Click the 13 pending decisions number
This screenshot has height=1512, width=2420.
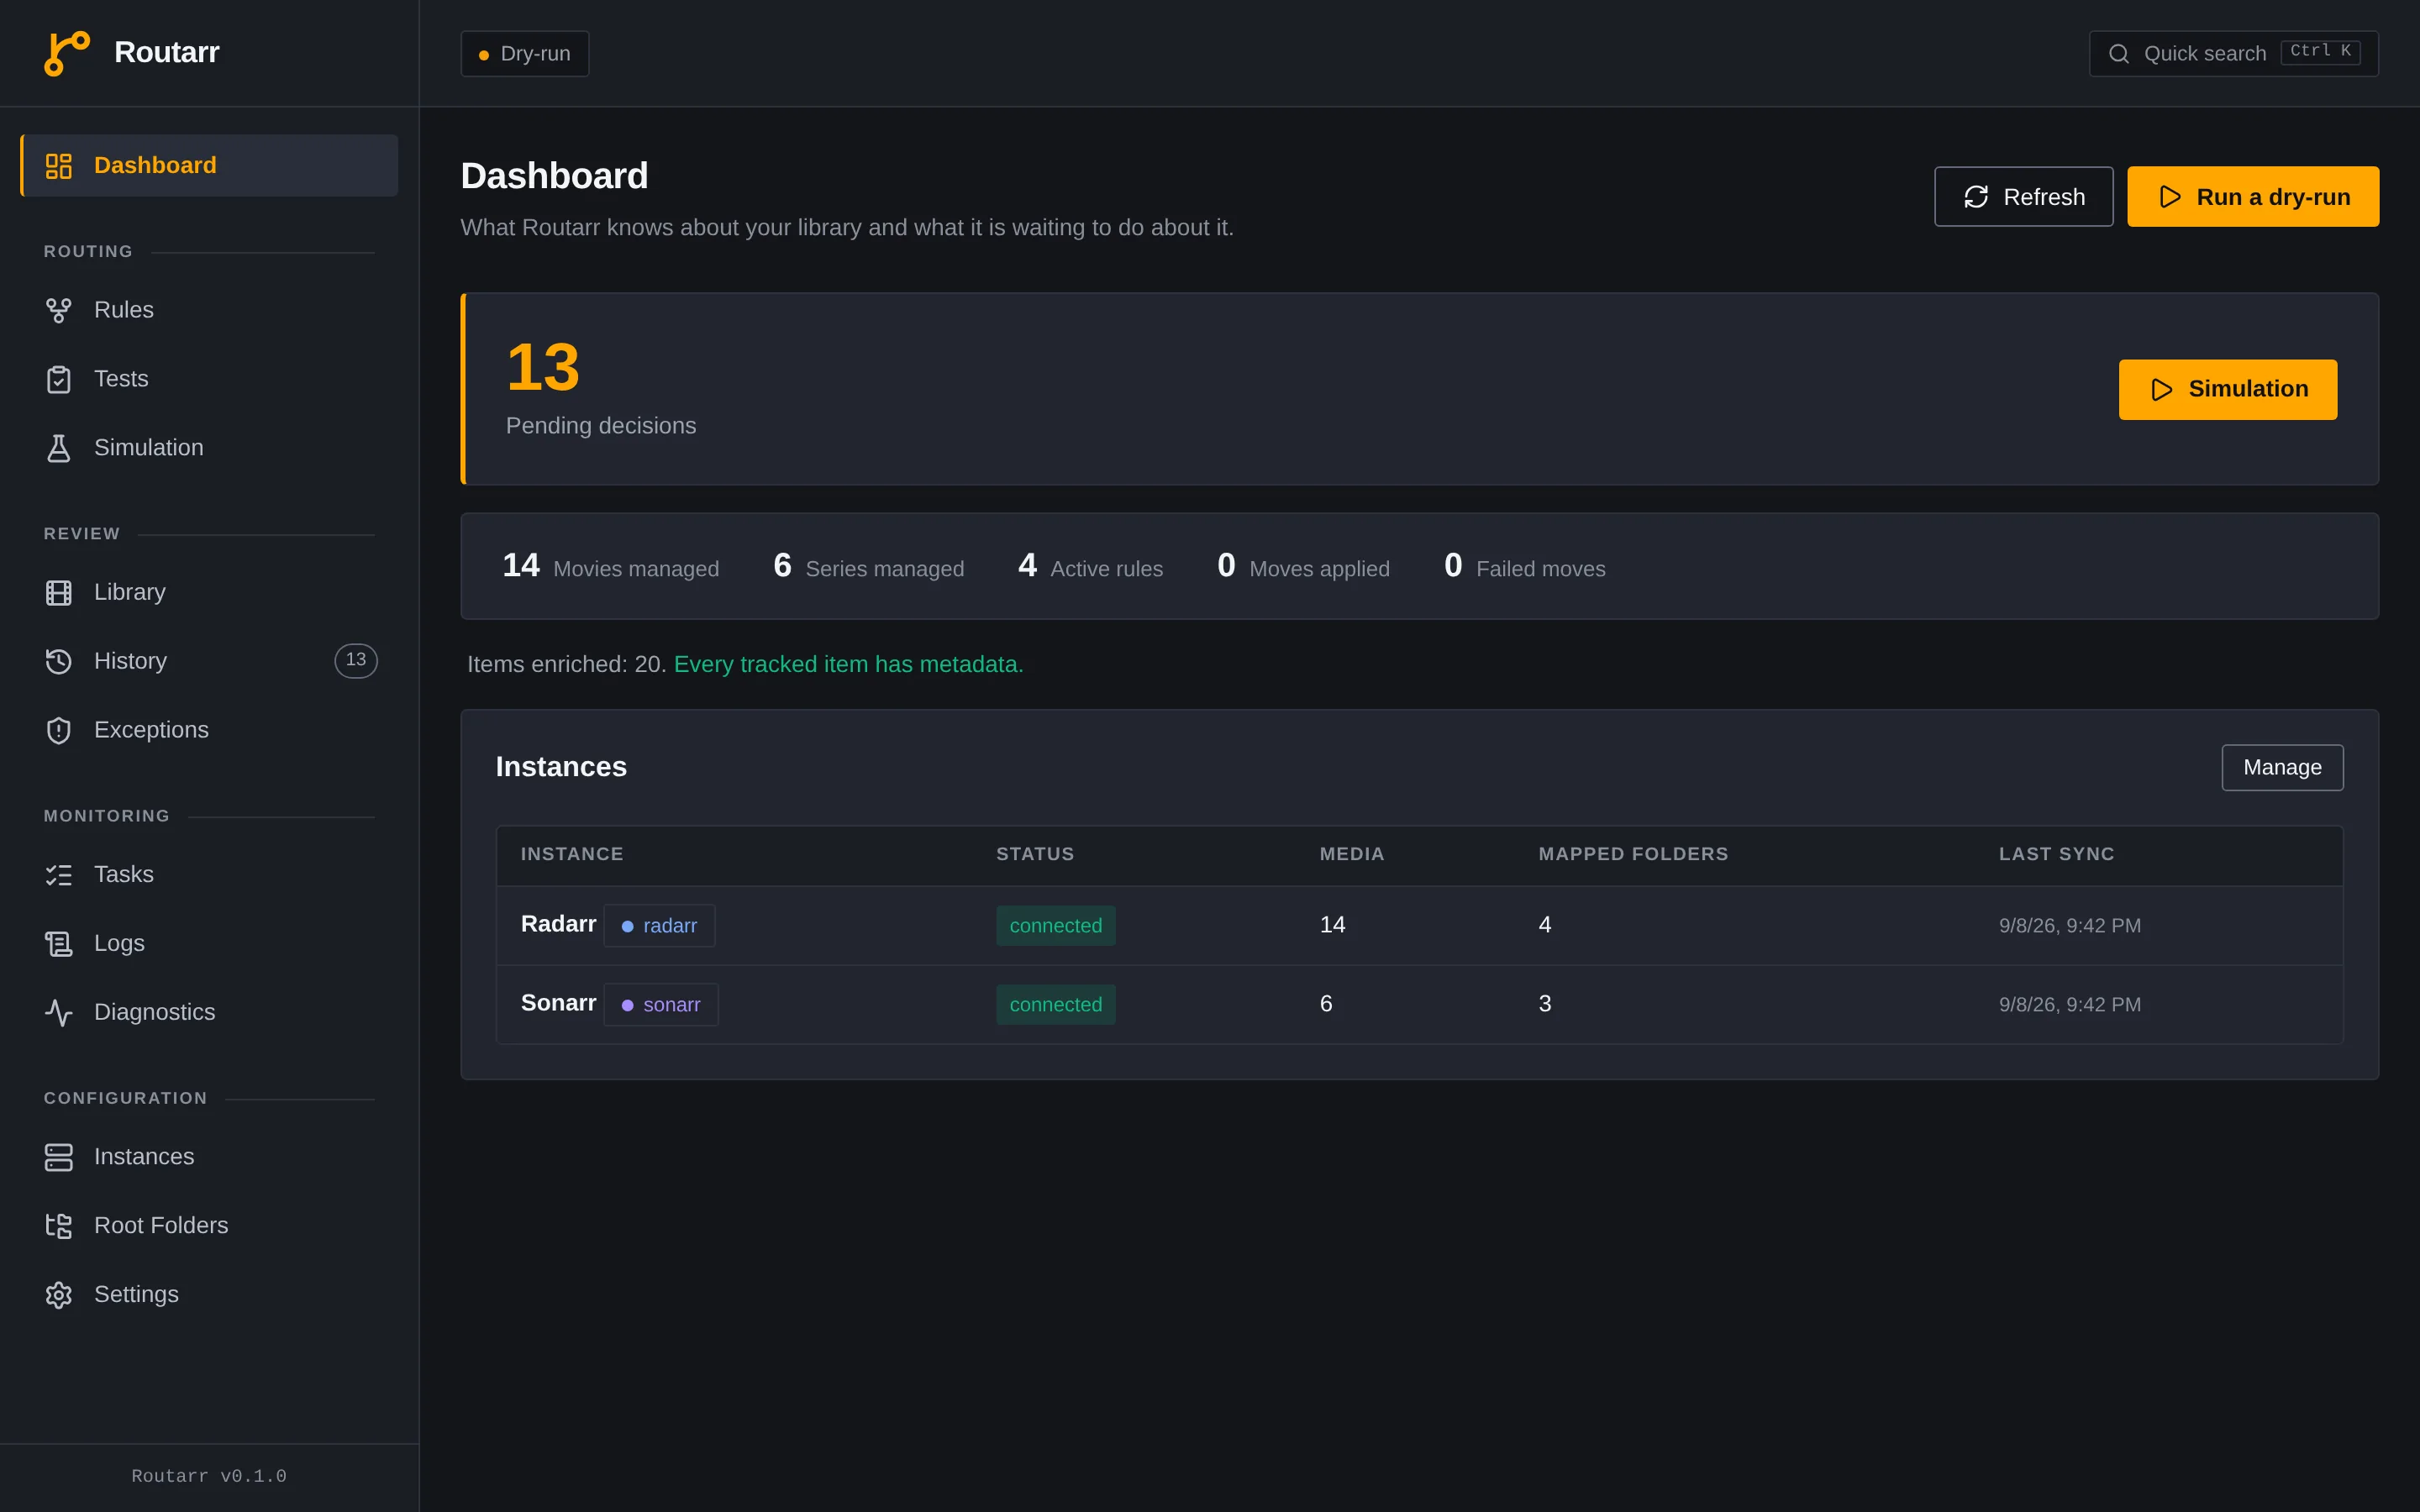click(x=543, y=367)
